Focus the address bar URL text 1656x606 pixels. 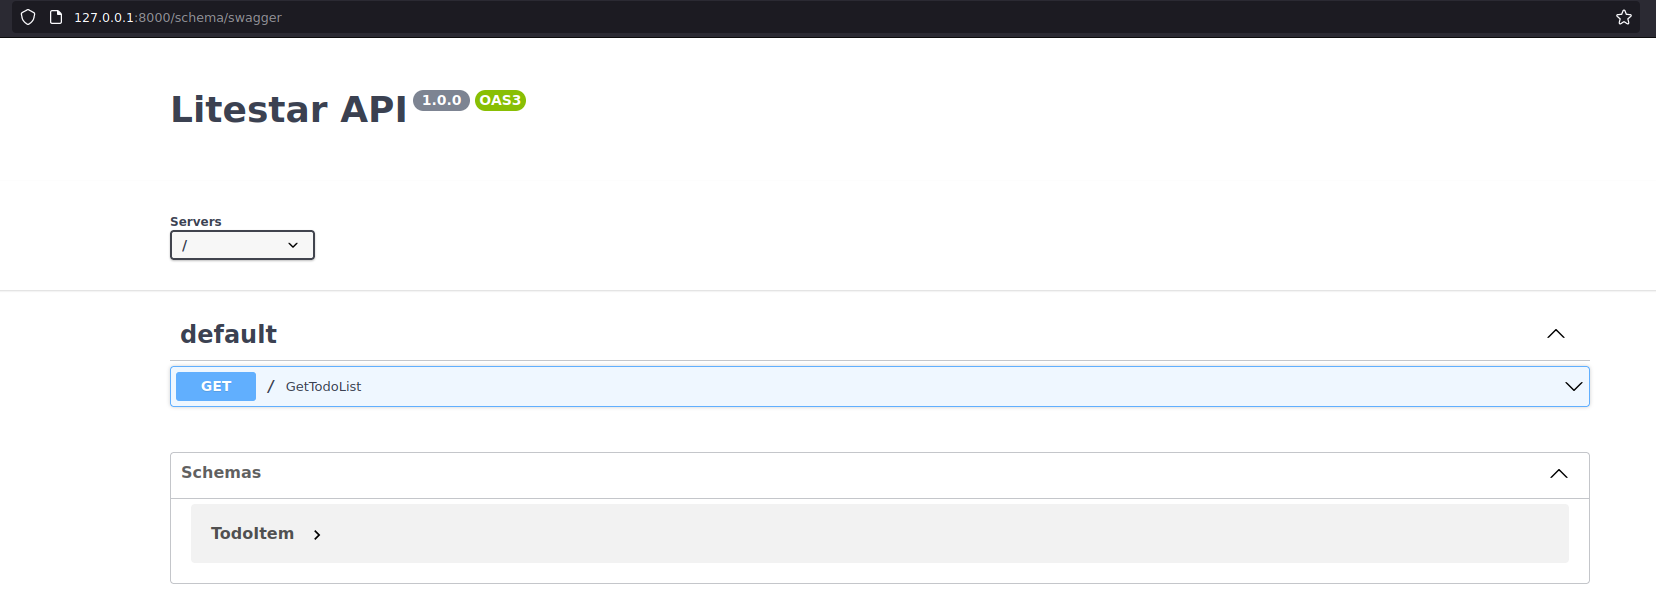pyautogui.click(x=178, y=17)
